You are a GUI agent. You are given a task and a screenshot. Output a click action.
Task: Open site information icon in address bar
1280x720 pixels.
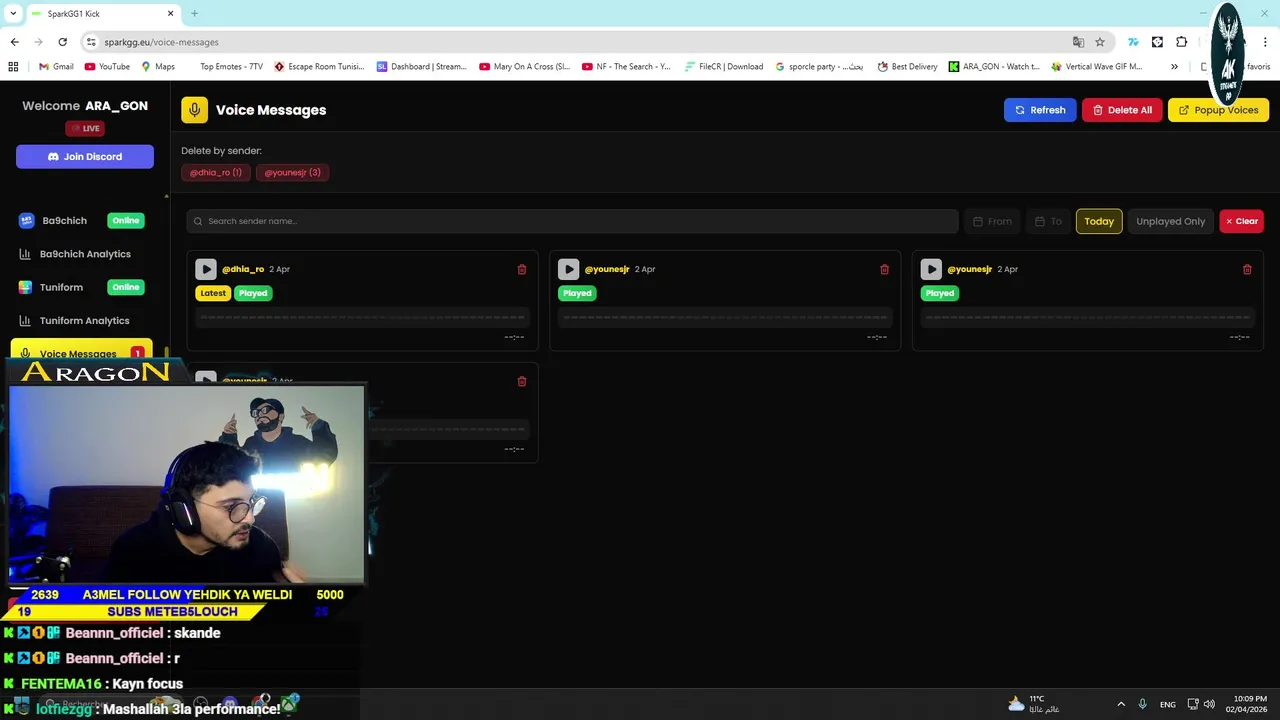[x=91, y=42]
